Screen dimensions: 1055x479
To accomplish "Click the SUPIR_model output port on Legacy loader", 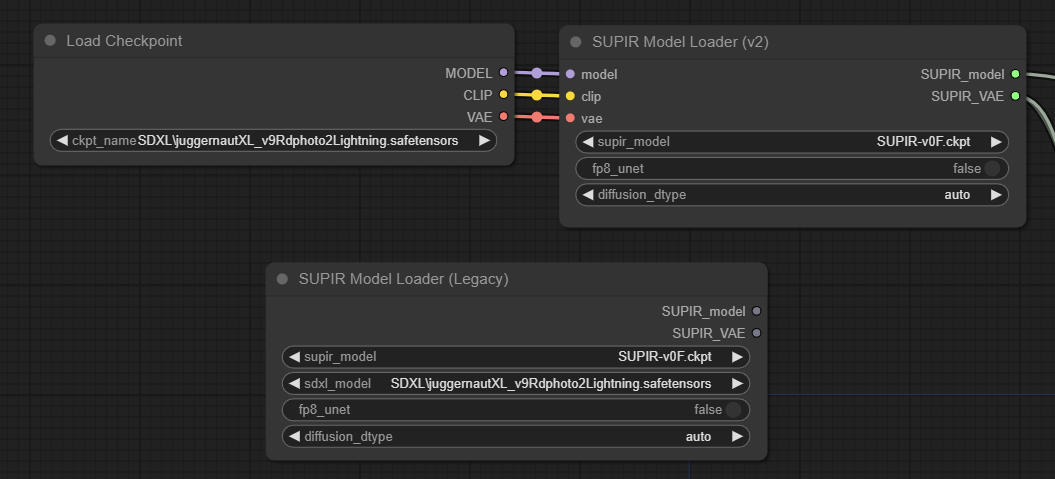I will (x=756, y=311).
